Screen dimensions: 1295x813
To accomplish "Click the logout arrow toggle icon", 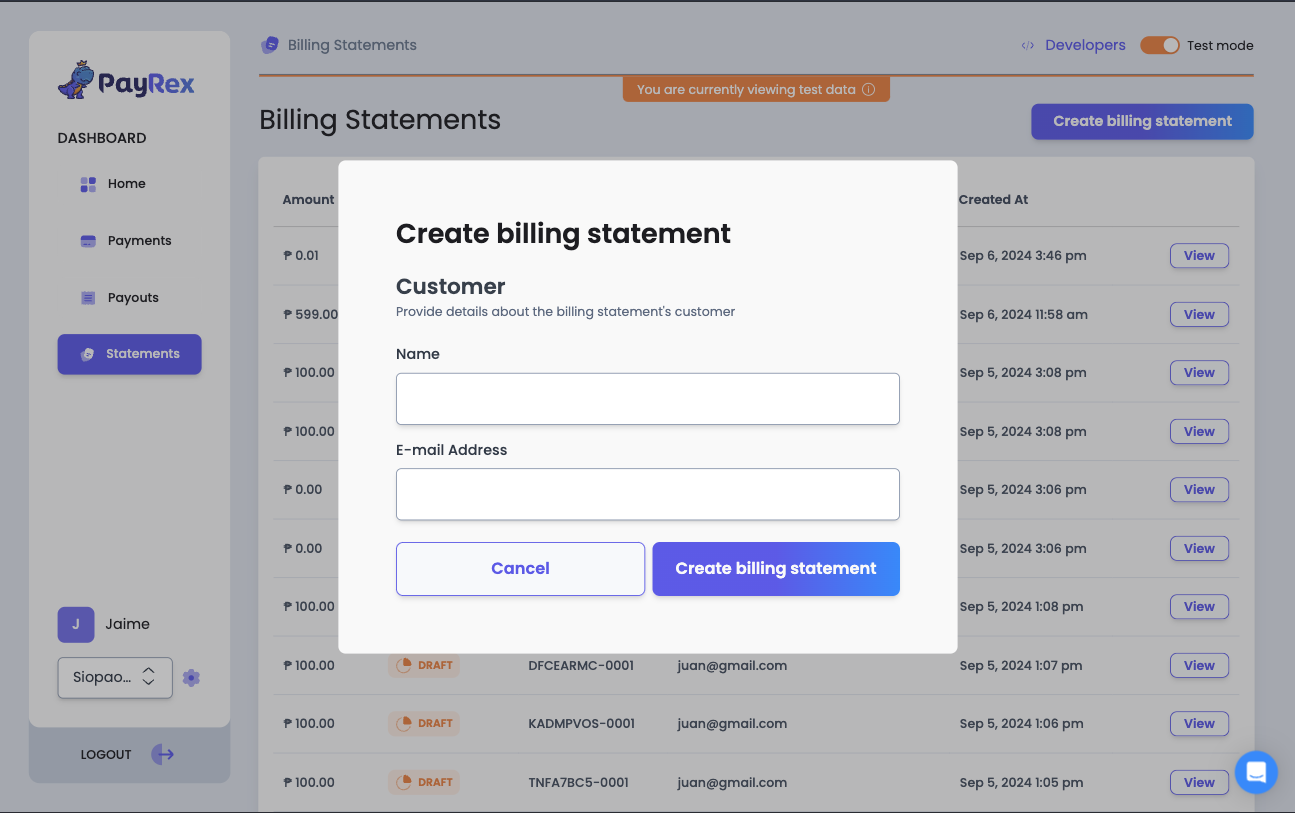I will [x=162, y=754].
